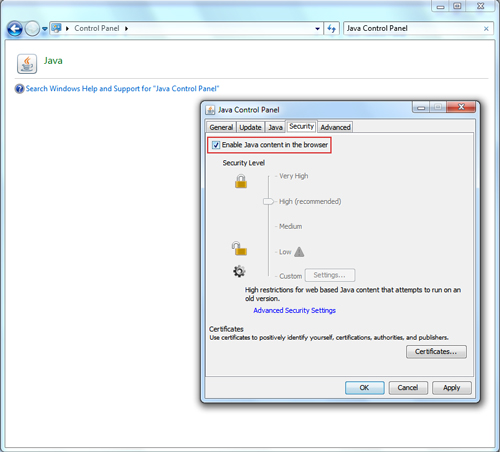The height and width of the screenshot is (452, 500).
Task: Click the closed padlock security icon
Action: click(241, 181)
